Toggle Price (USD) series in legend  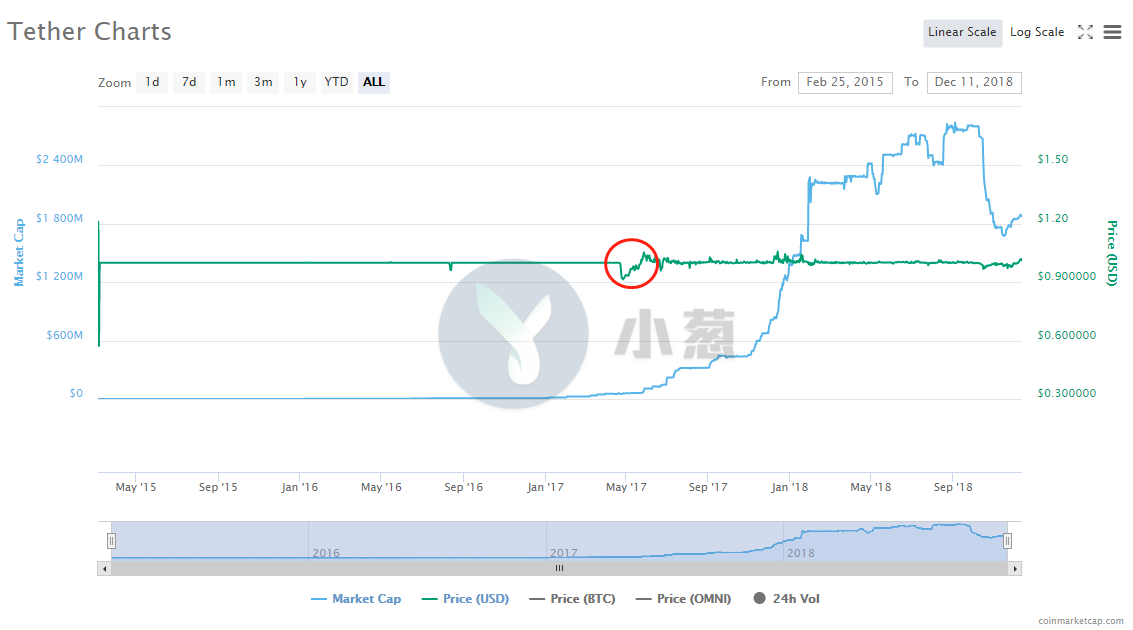465,598
